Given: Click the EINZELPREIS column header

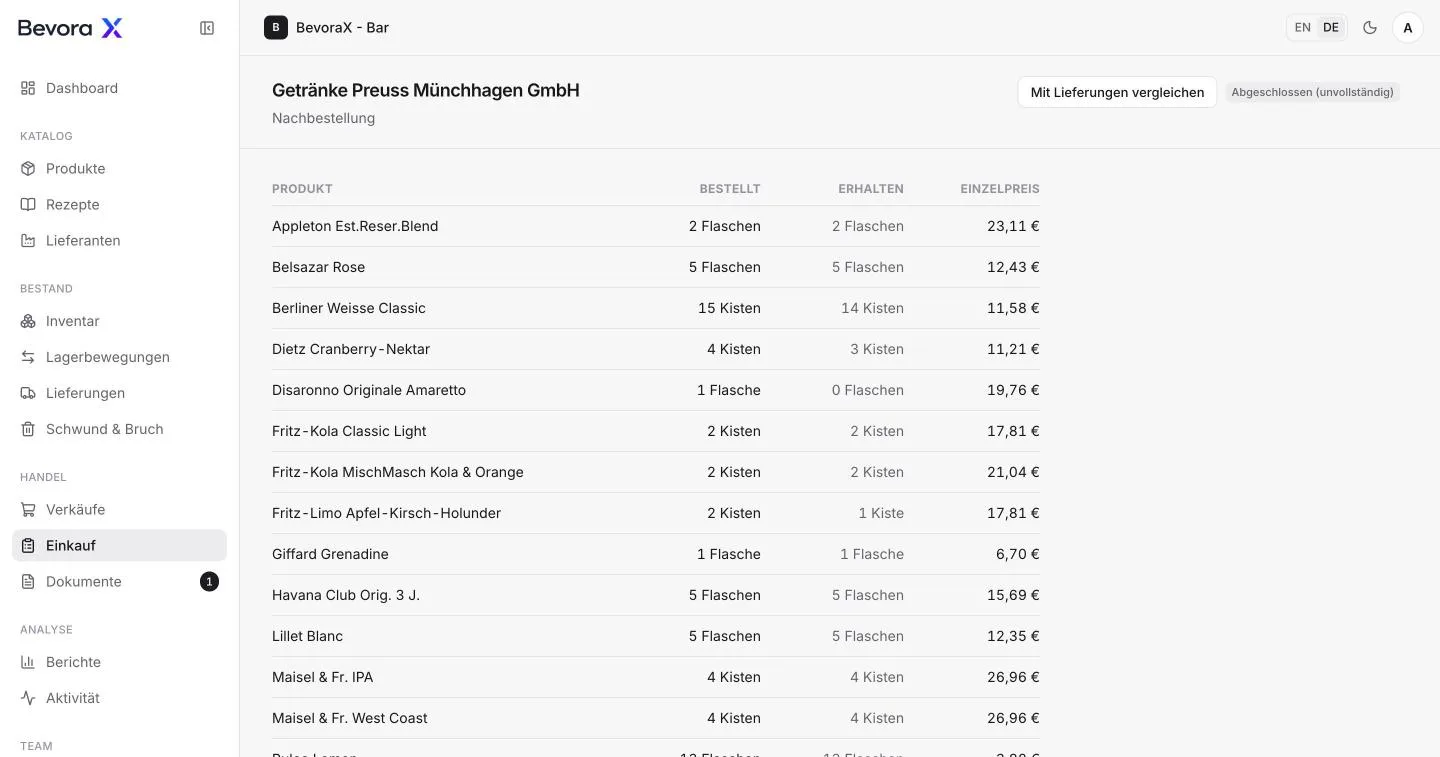Looking at the screenshot, I should pyautogui.click(x=1000, y=189).
